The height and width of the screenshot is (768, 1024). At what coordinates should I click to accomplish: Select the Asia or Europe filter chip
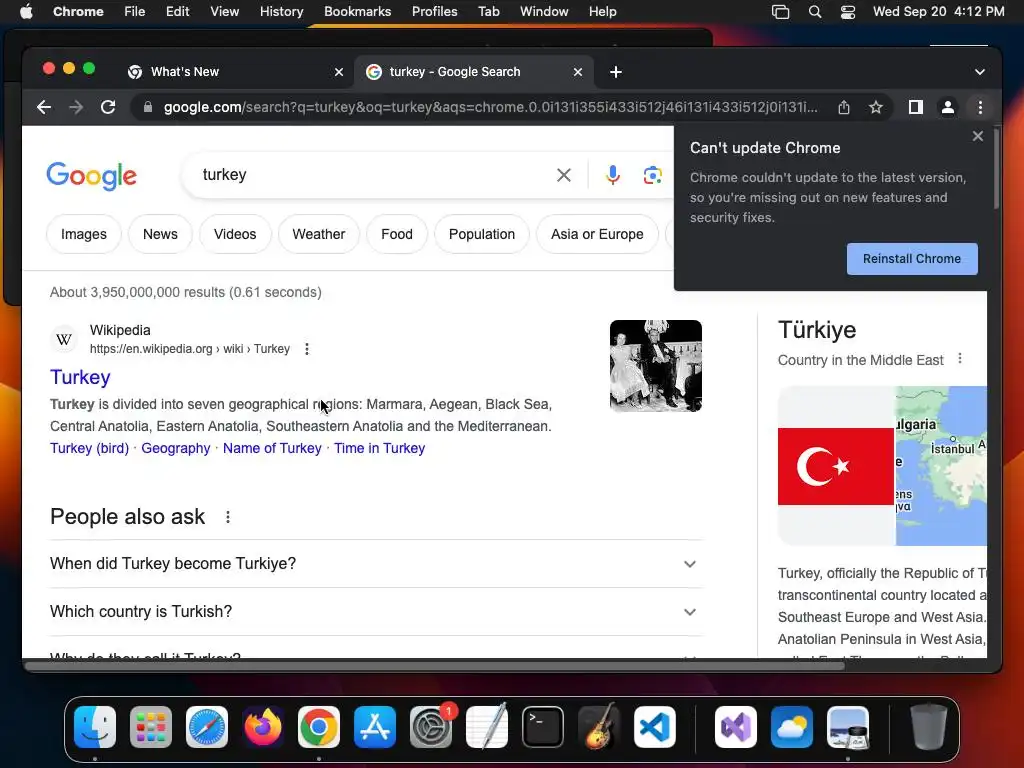(x=597, y=234)
